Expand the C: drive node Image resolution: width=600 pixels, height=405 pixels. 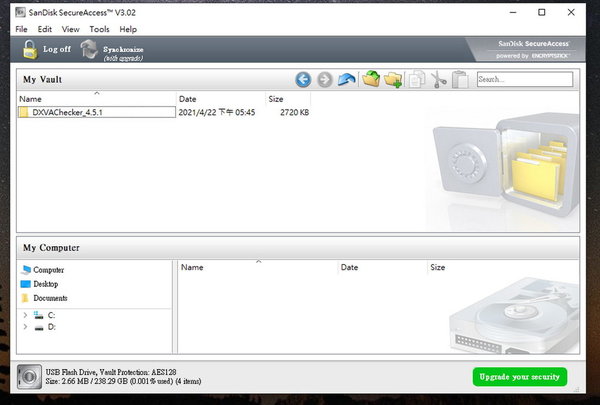click(x=25, y=315)
